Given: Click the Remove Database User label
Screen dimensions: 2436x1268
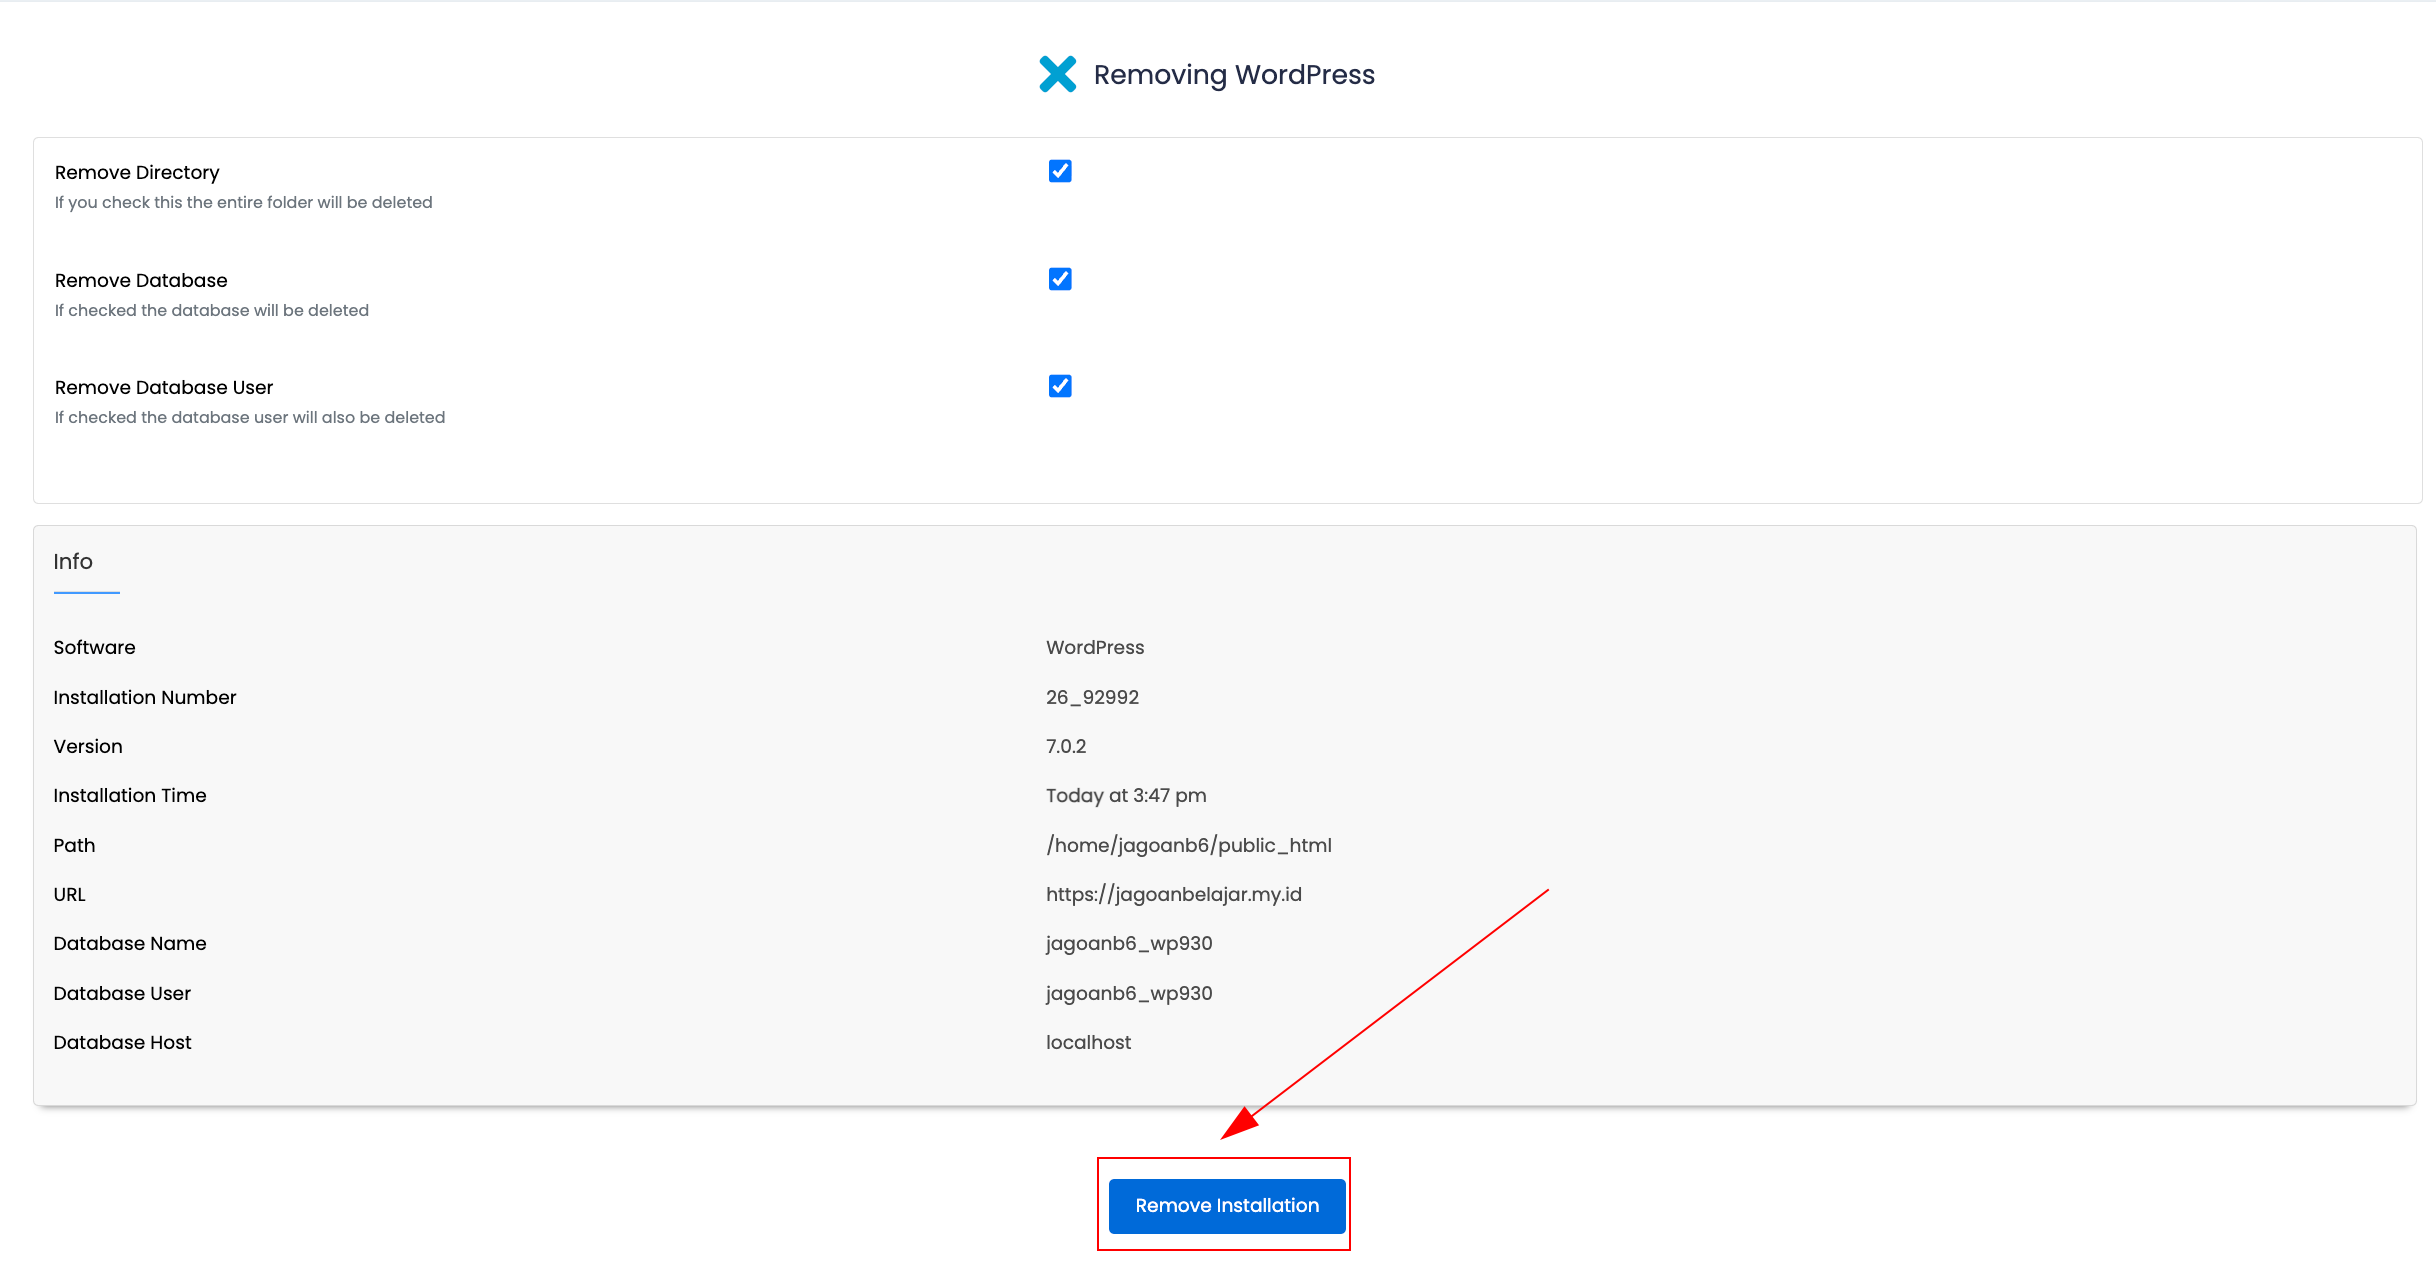Looking at the screenshot, I should (x=164, y=388).
